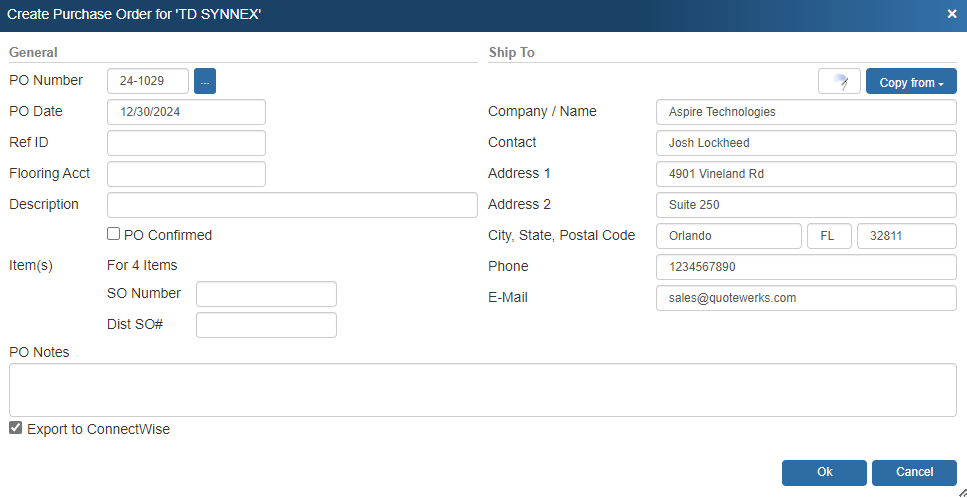Click the Flooring Acct text field
The image size is (967, 498).
(186, 174)
